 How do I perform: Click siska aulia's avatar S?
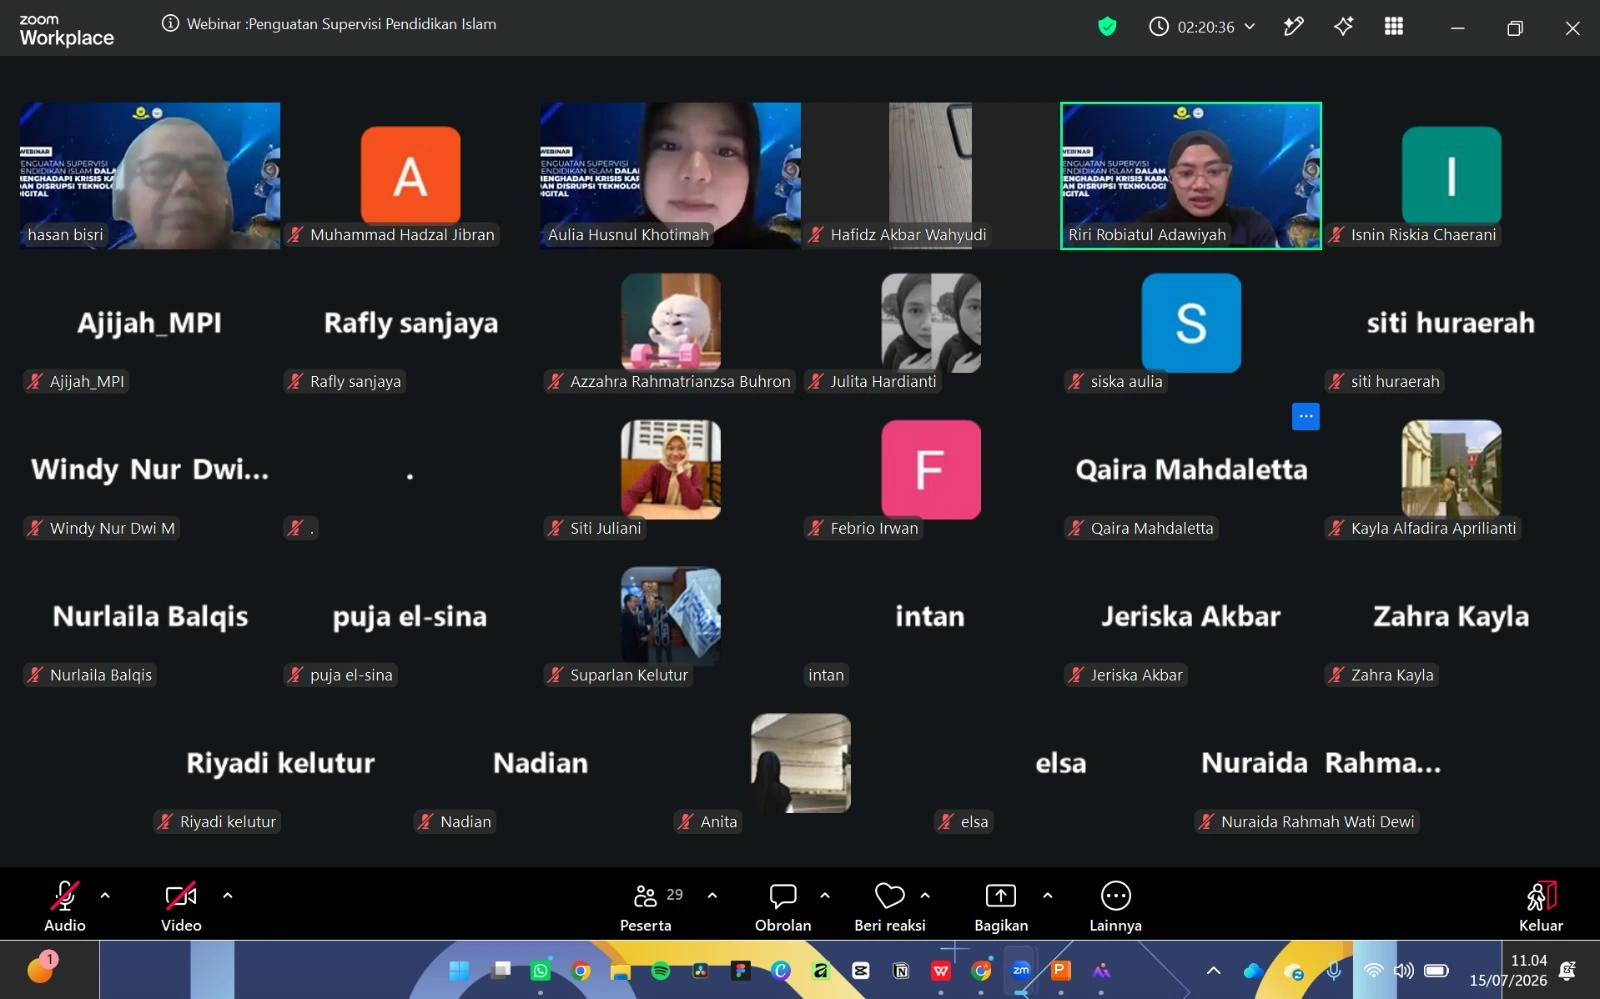pyautogui.click(x=1191, y=323)
